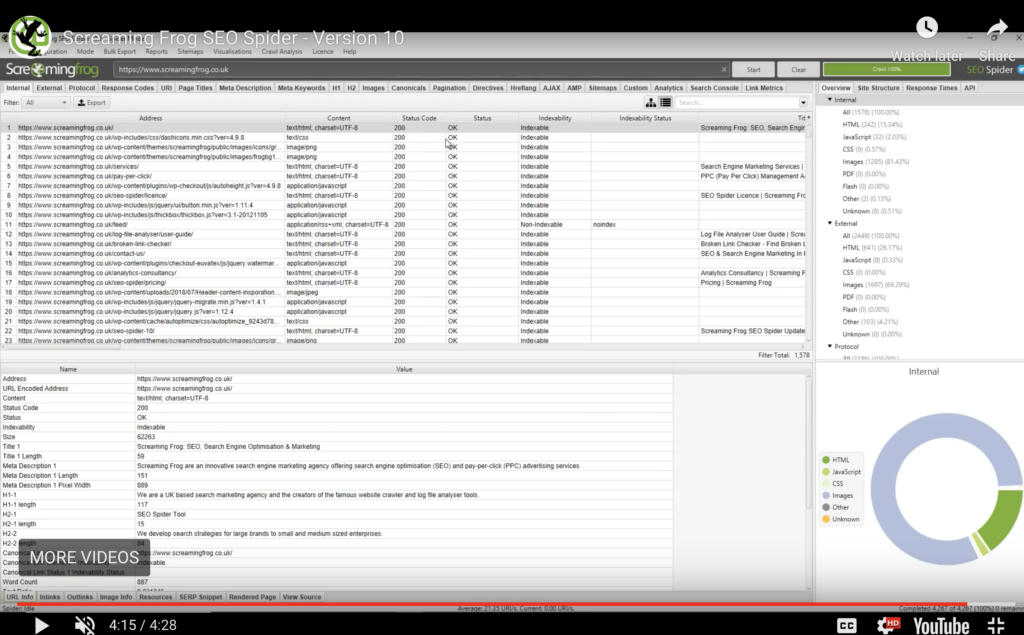Screen dimensions: 1024x635
Task: Switch to the Link Metrics tab
Action: 763,88
